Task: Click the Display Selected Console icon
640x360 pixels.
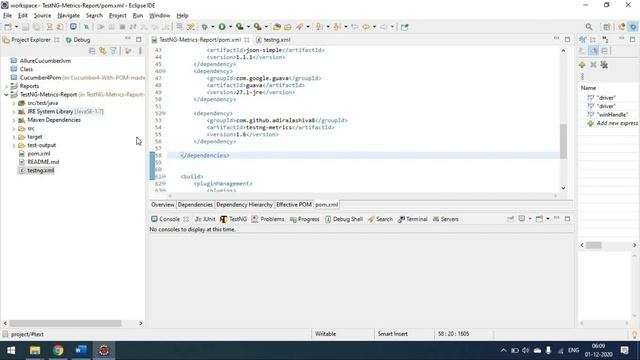Action: pos(522,219)
